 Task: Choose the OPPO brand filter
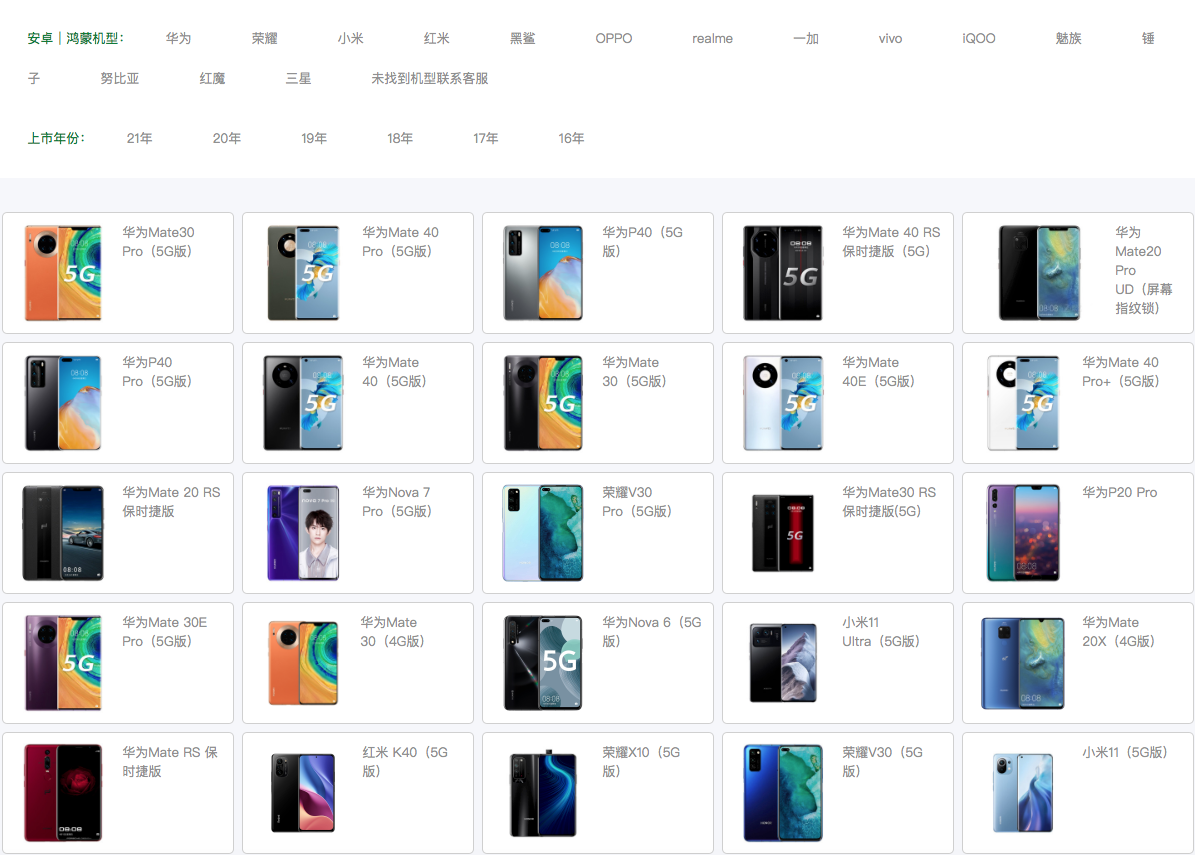614,38
